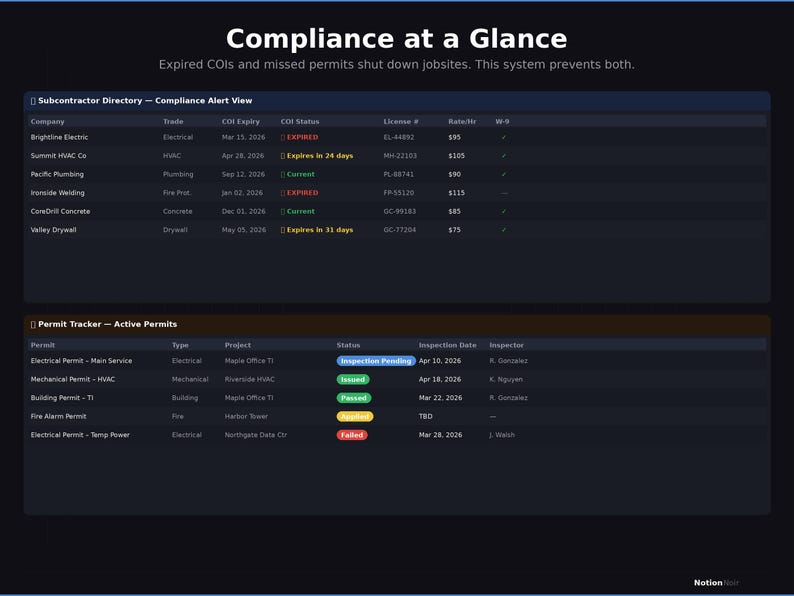Open the Fire Alarm Permit entry
The width and height of the screenshot is (794, 596).
click(58, 417)
